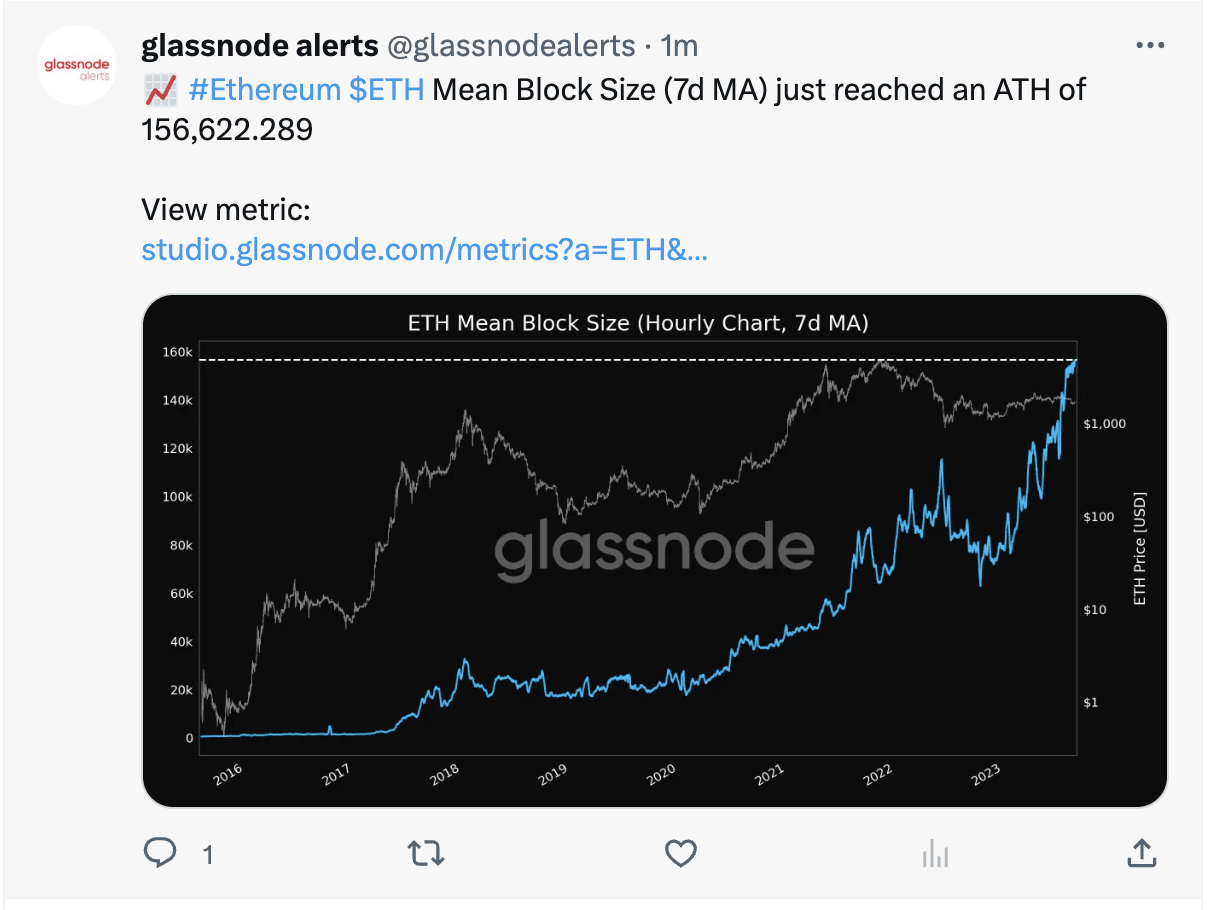Click the glassnode alerts profile avatar

coord(77,65)
